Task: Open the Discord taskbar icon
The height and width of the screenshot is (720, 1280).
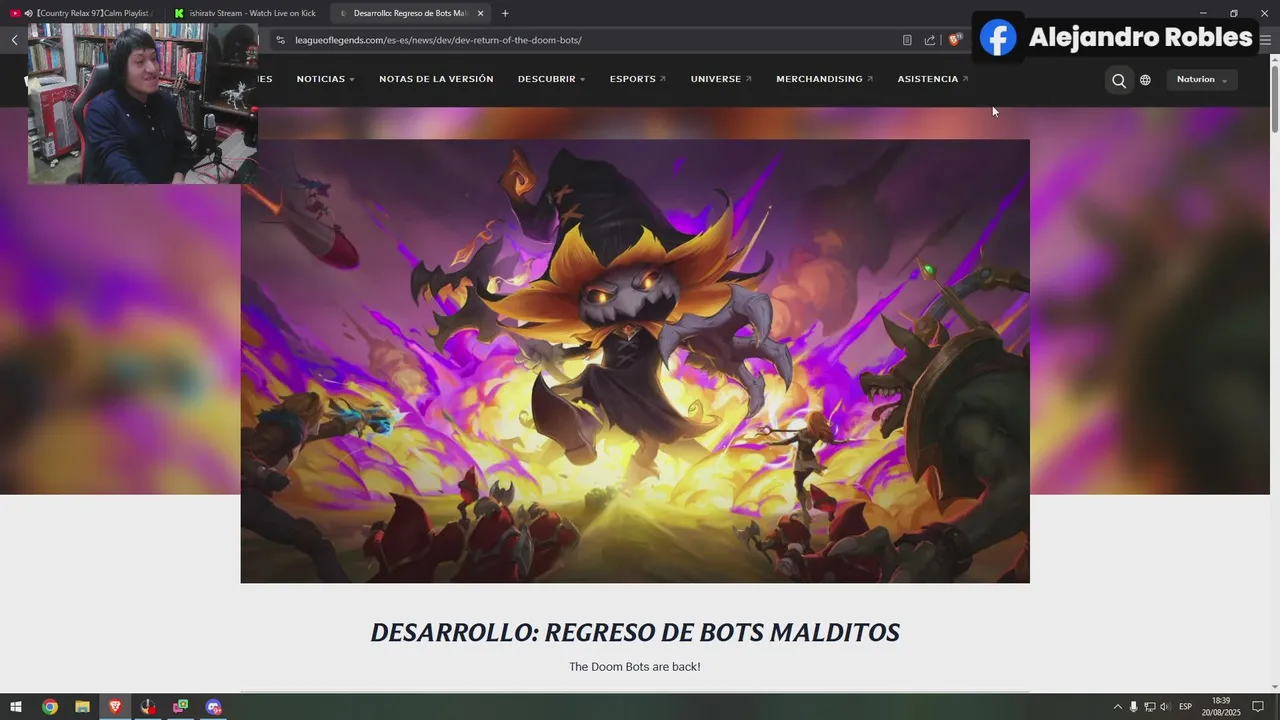Action: (214, 707)
